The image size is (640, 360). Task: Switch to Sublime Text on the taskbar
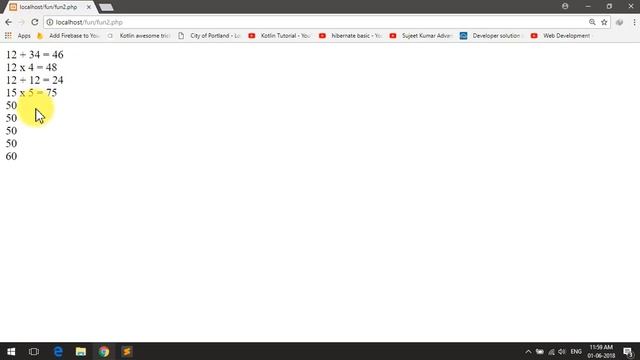(127, 351)
